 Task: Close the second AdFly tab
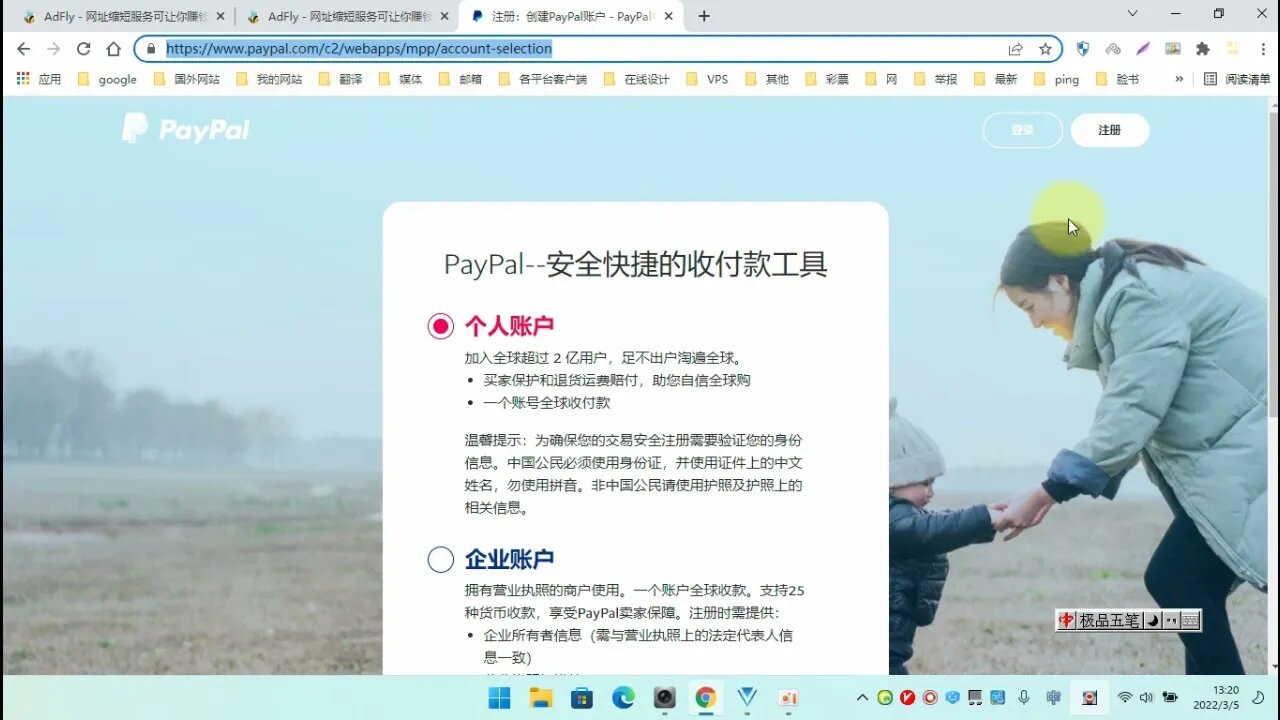[444, 16]
